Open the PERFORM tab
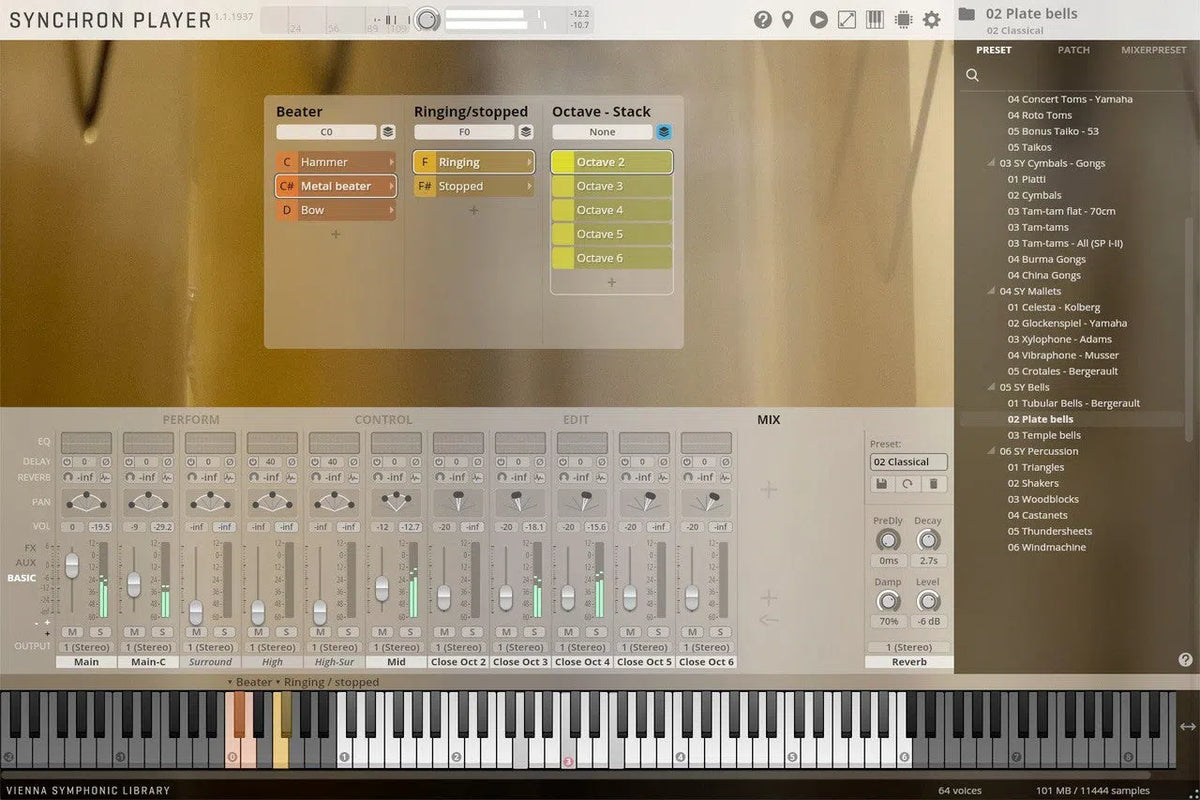1200x800 pixels. (190, 420)
